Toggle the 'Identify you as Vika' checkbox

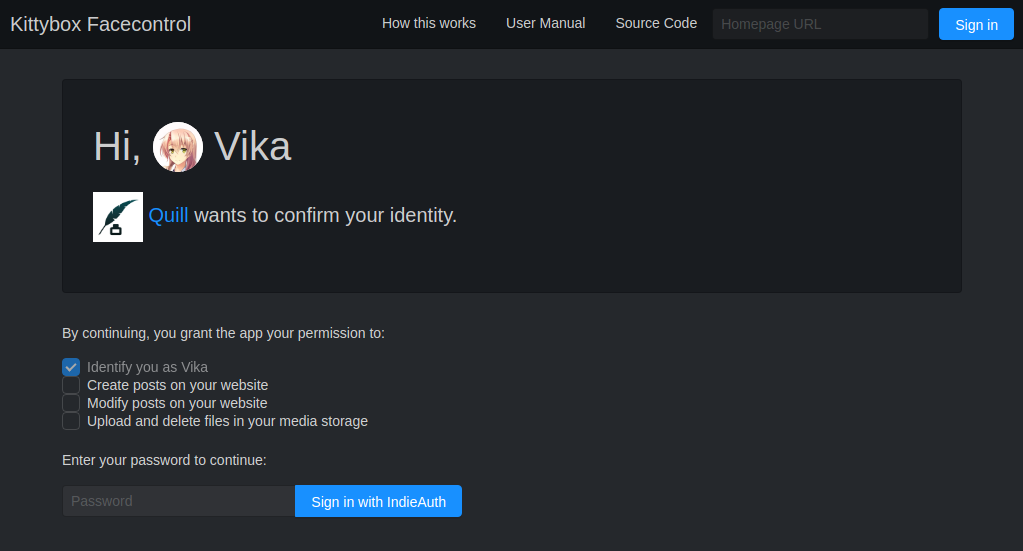click(71, 367)
